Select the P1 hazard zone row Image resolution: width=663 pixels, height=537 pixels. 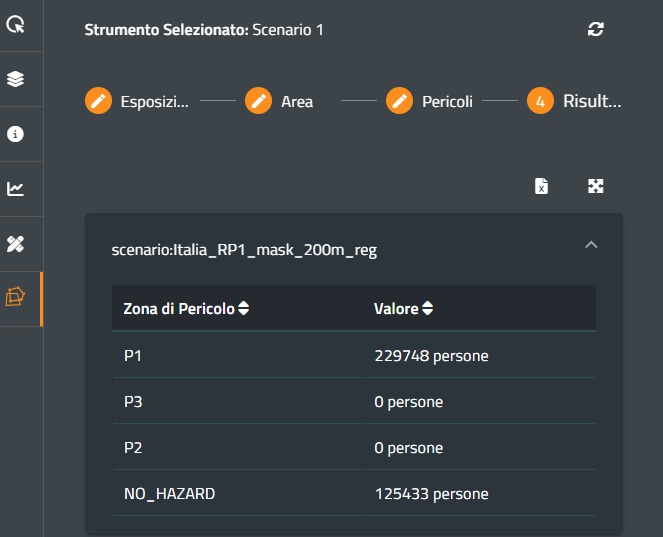(x=353, y=356)
